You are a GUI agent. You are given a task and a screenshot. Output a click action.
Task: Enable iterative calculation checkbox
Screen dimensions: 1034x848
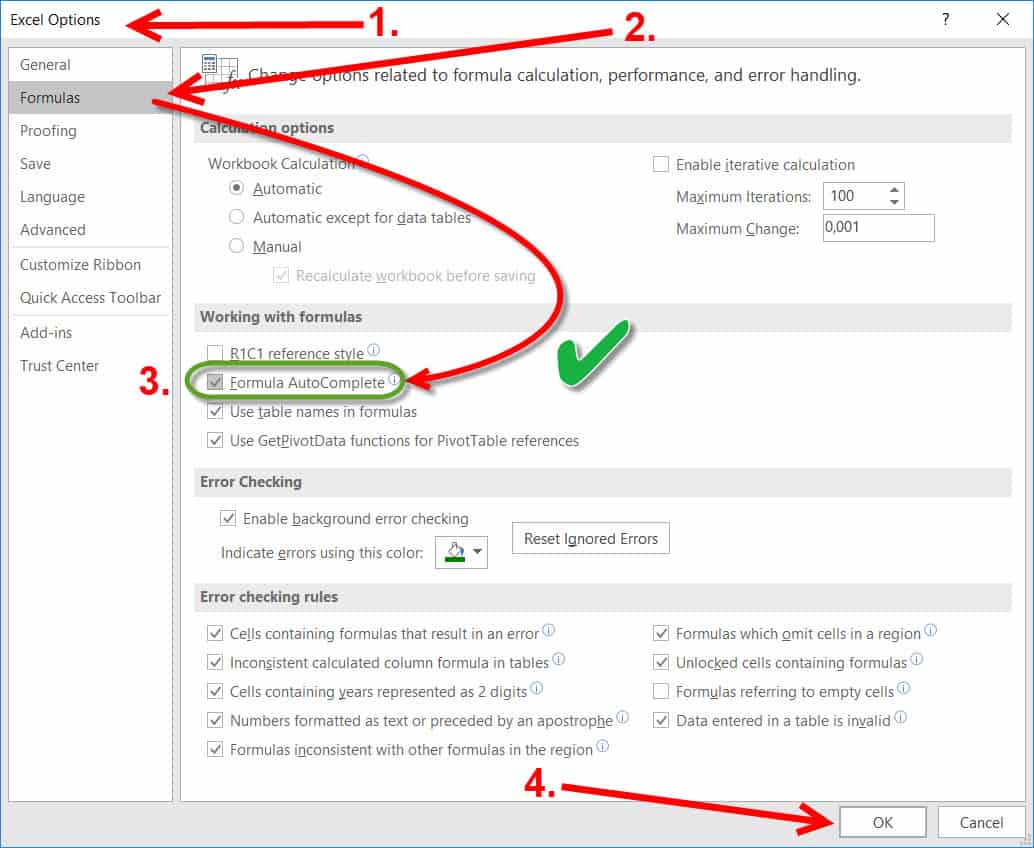661,164
